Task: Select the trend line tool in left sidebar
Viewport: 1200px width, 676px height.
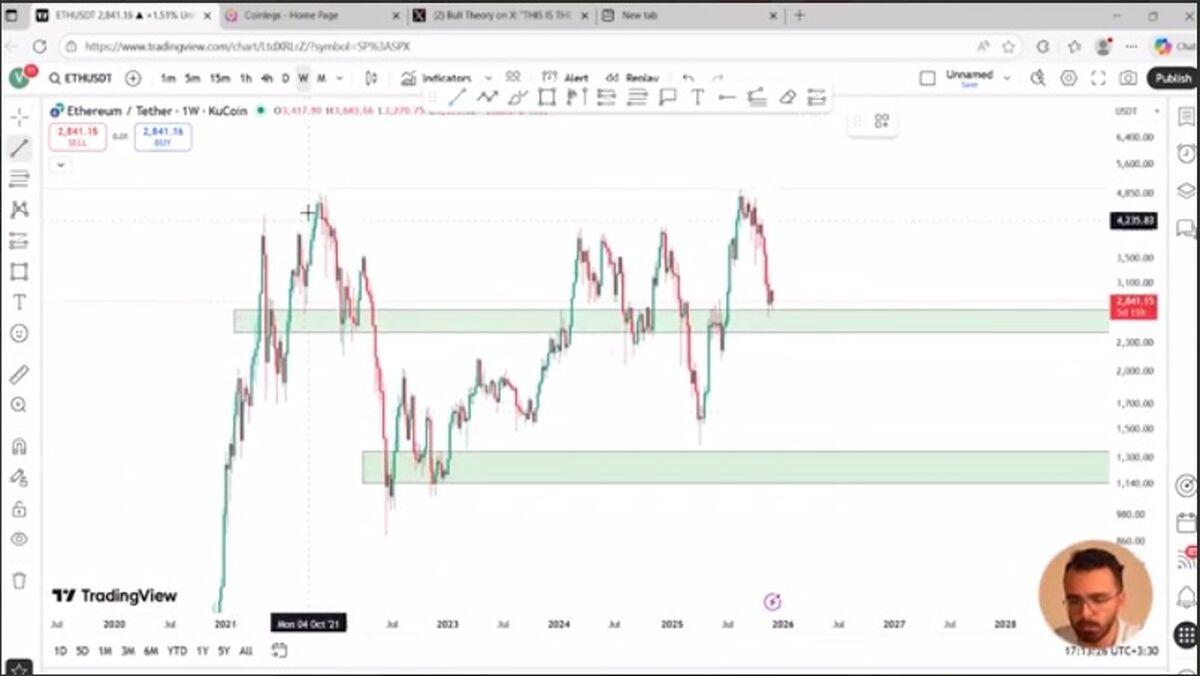Action: click(19, 148)
